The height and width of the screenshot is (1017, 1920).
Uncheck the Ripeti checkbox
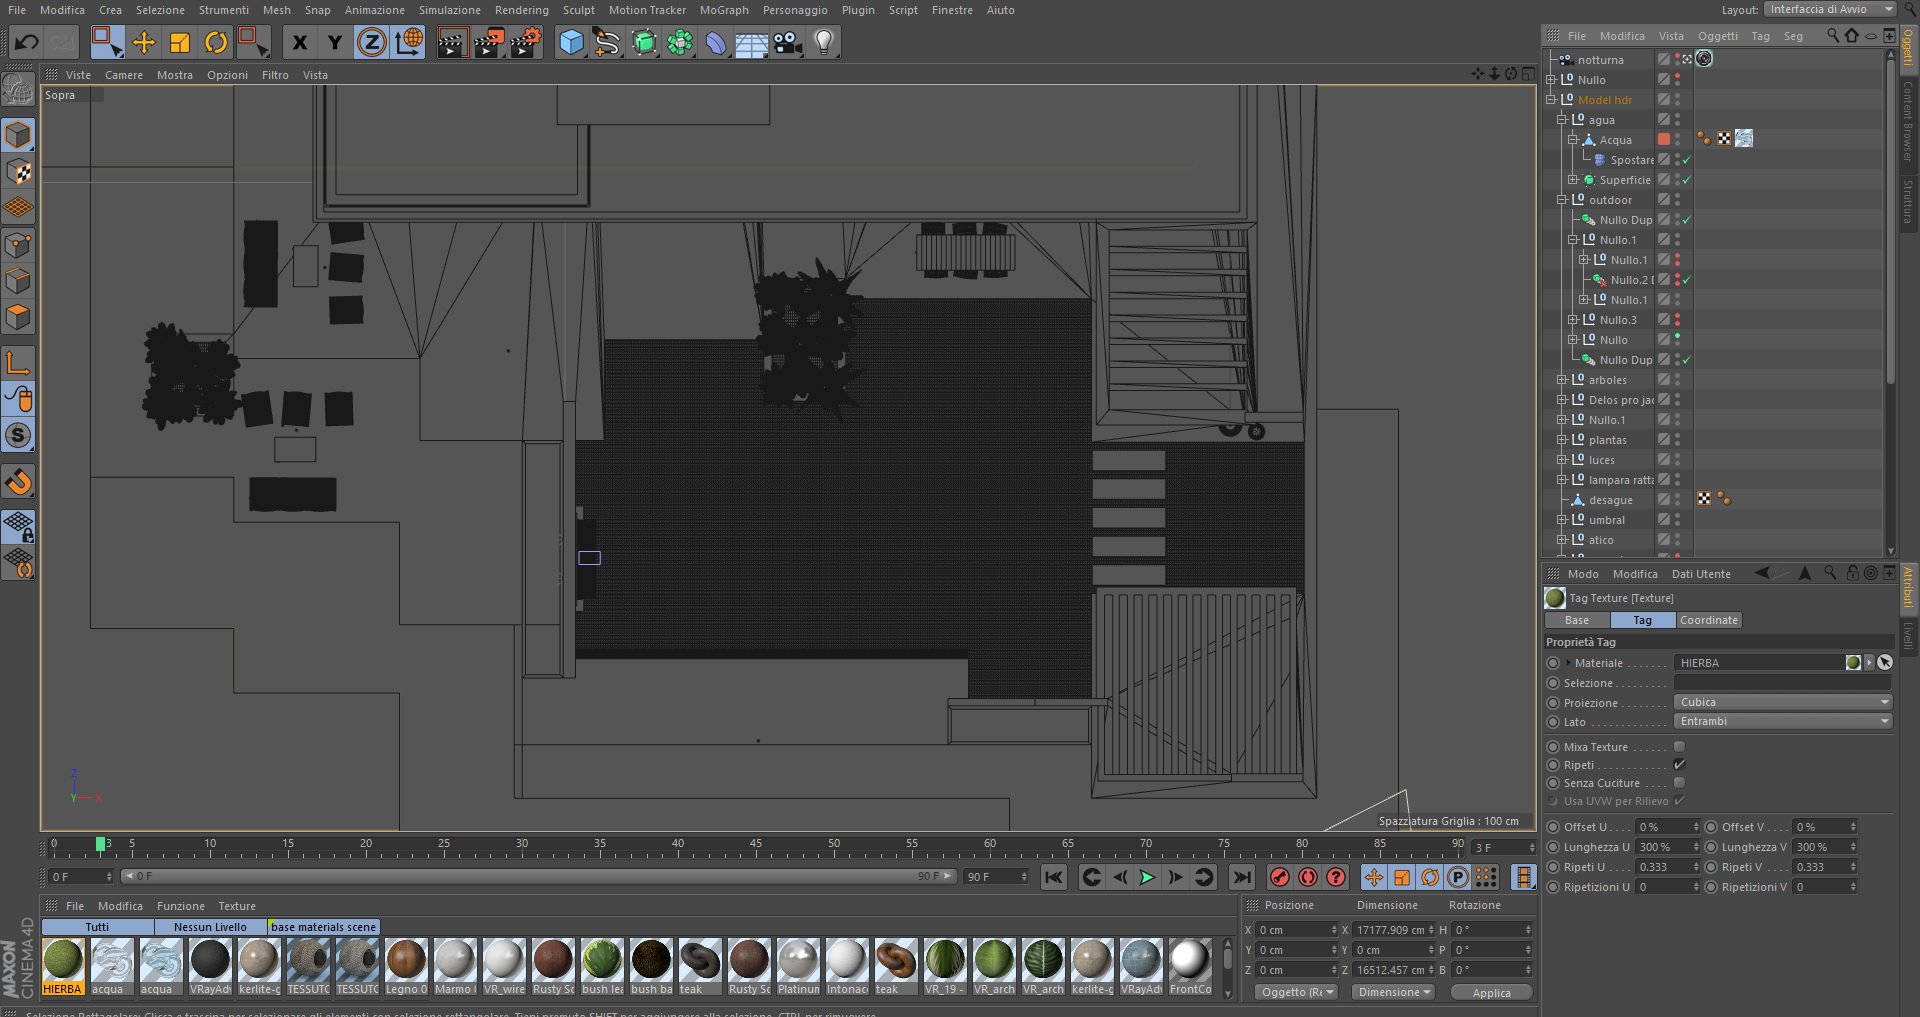click(x=1679, y=764)
